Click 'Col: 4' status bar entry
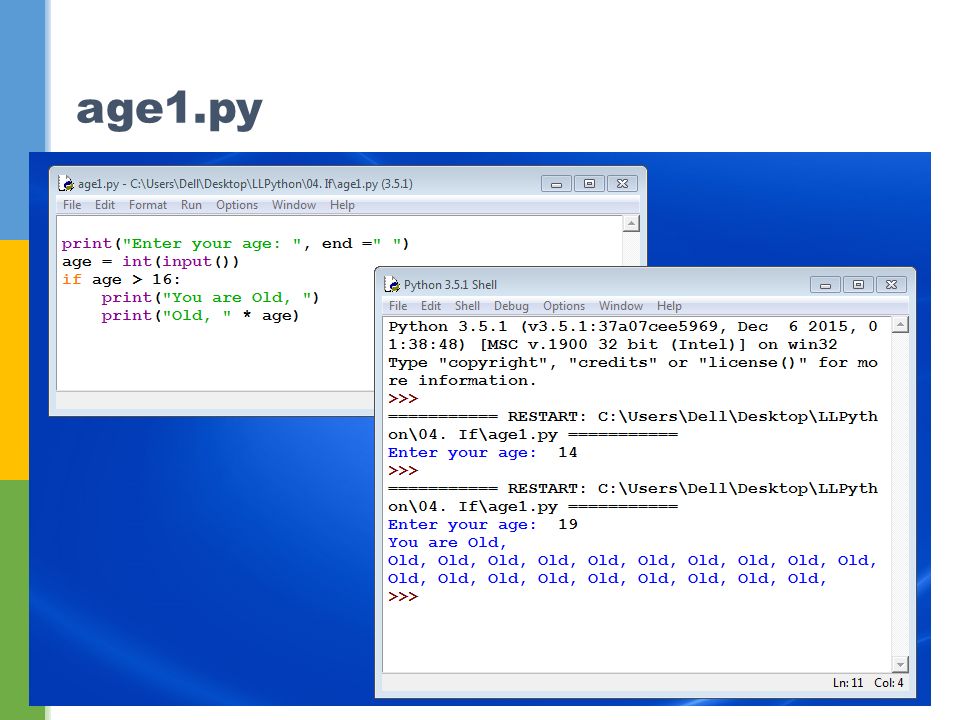 889,683
